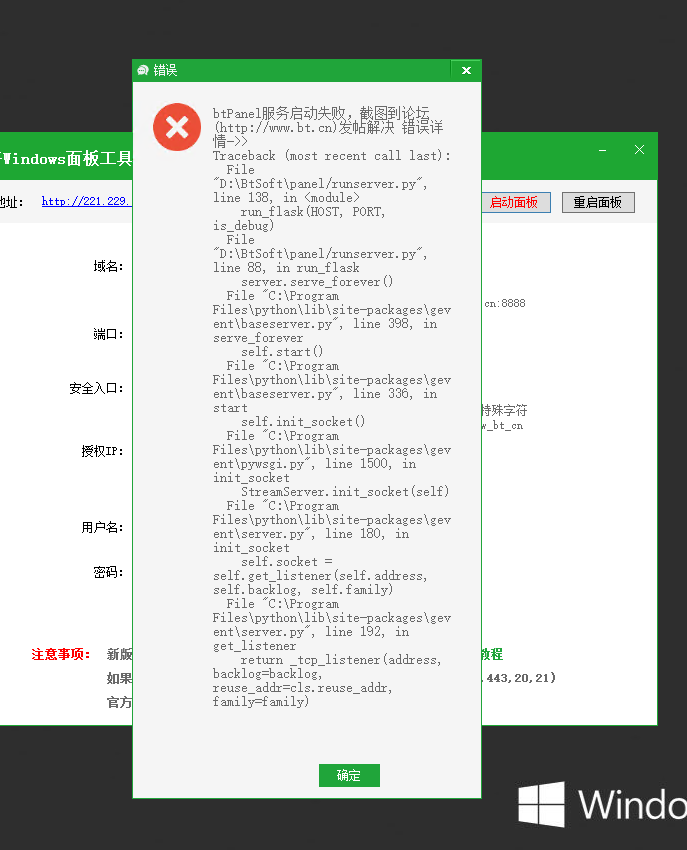Click the server.serve_forever() line in traceback
The height and width of the screenshot is (850, 687).
[317, 282]
